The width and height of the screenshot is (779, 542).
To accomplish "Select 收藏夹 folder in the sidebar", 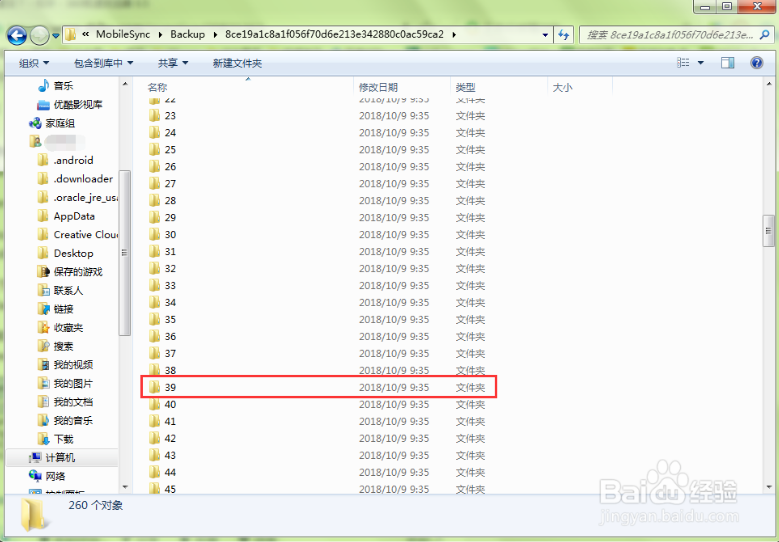I will 68,327.
